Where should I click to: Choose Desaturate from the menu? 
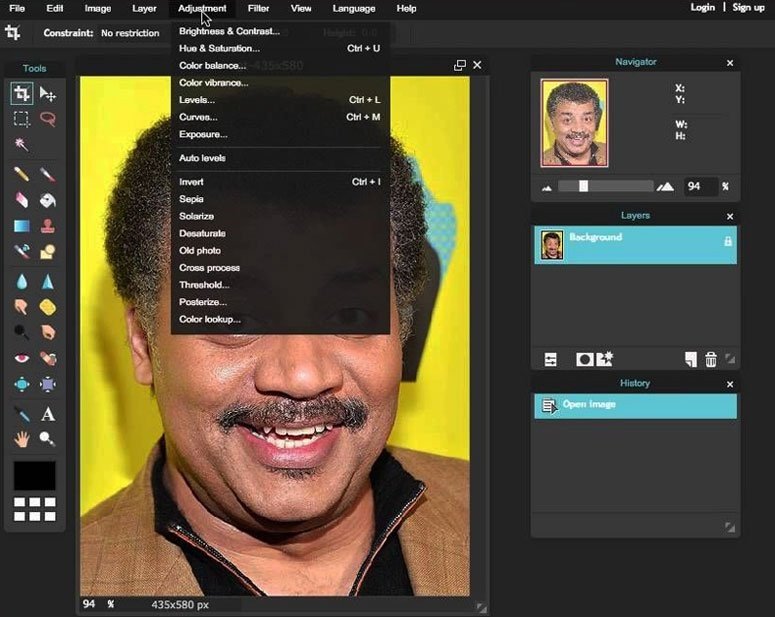coord(280,233)
